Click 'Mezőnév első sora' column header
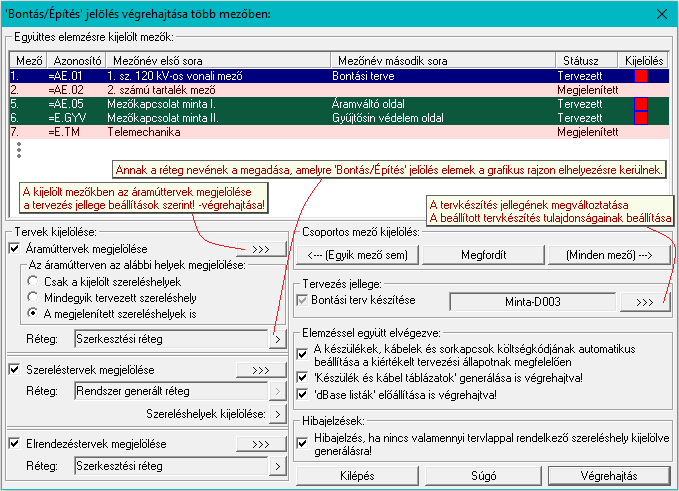 [x=219, y=61]
